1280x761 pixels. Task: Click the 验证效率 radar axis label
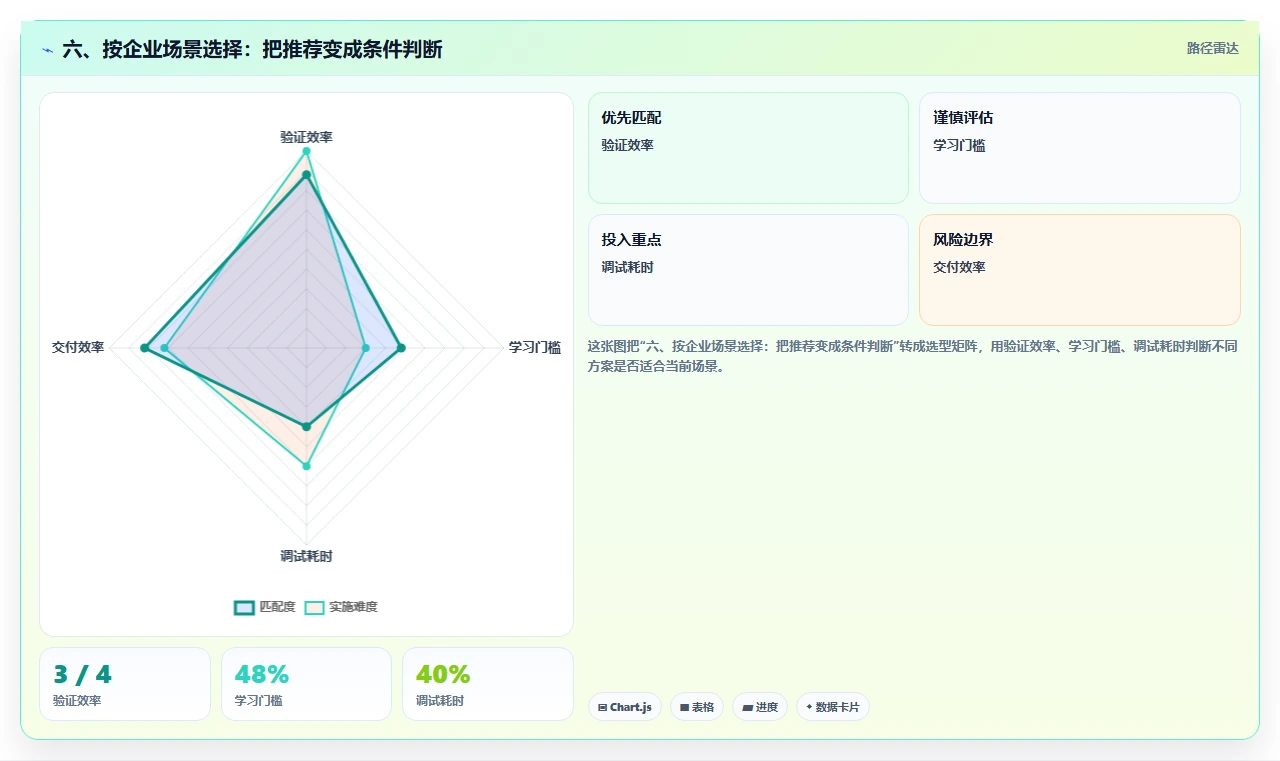pos(306,137)
